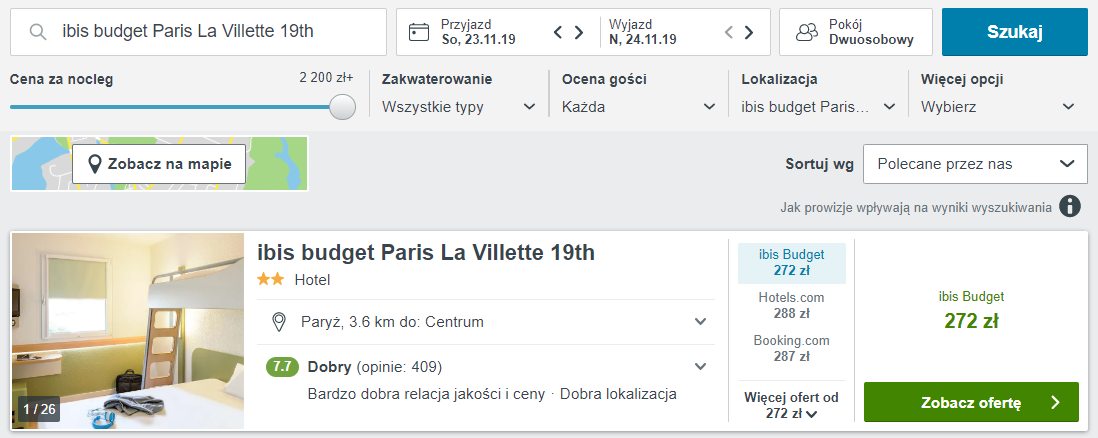Screen dimensions: 1098x438
Task: Show more offers from 272 zł
Action: 791,405
